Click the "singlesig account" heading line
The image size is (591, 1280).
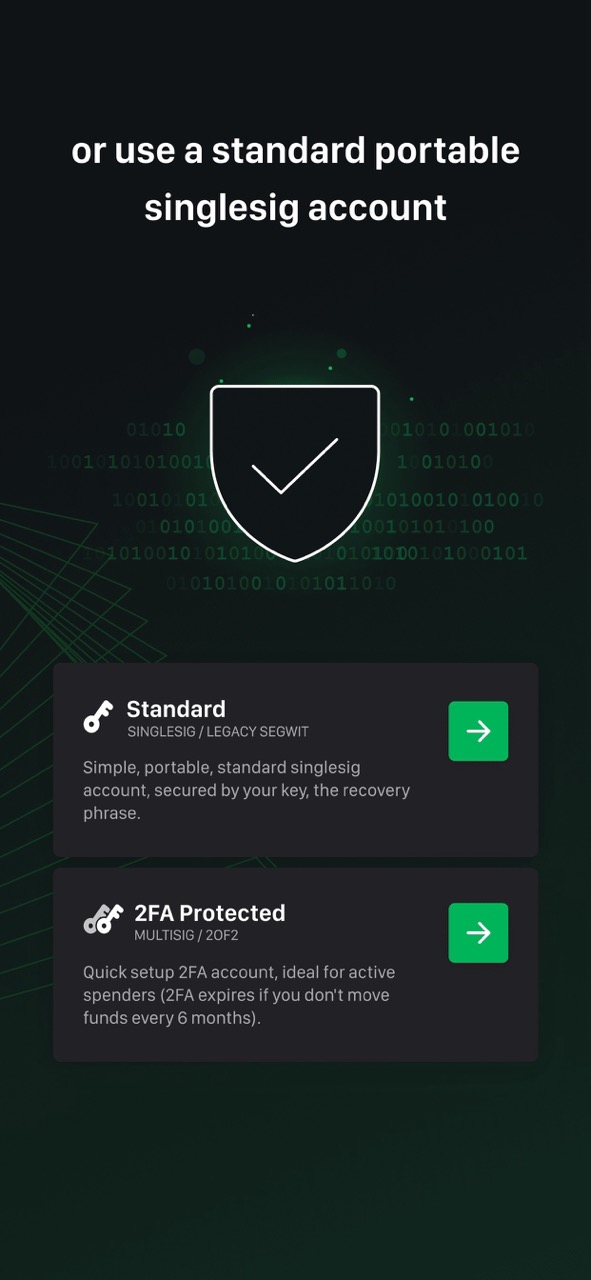point(295,208)
